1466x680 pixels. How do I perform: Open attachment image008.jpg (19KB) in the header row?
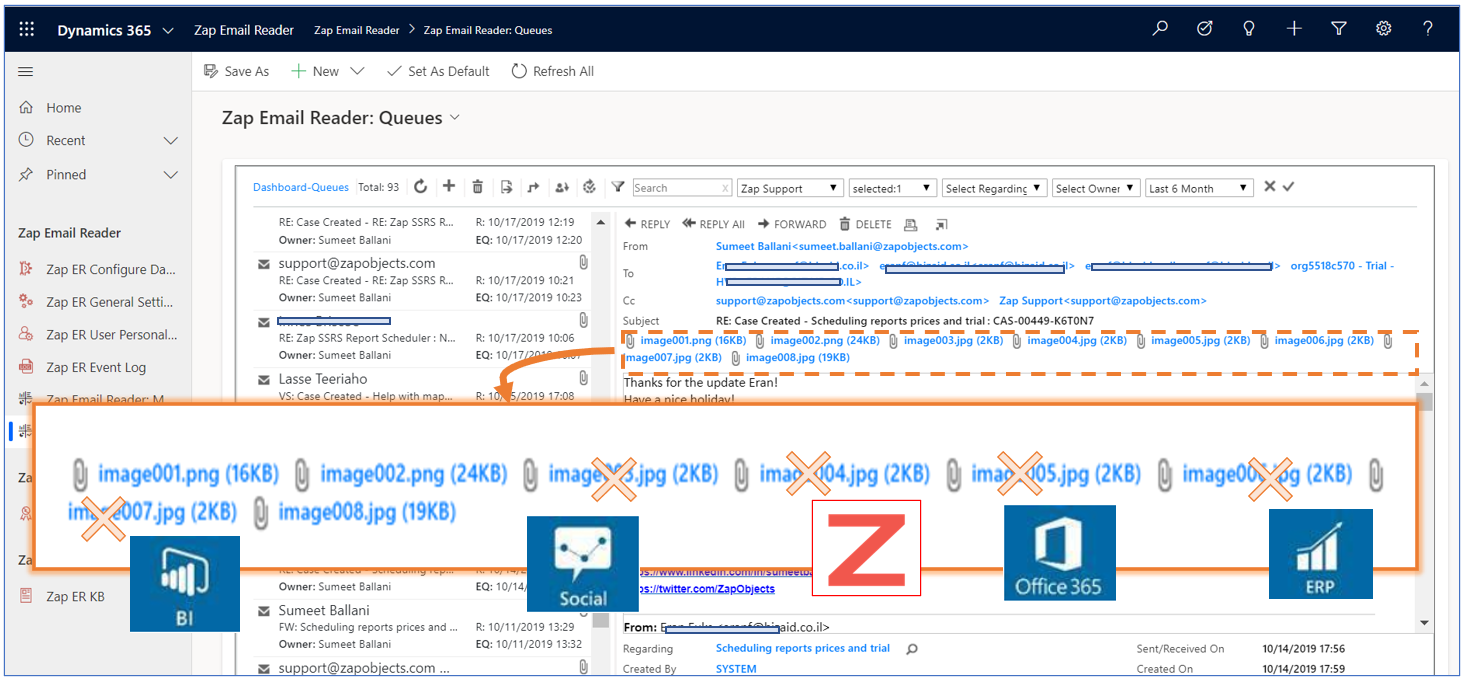point(798,358)
